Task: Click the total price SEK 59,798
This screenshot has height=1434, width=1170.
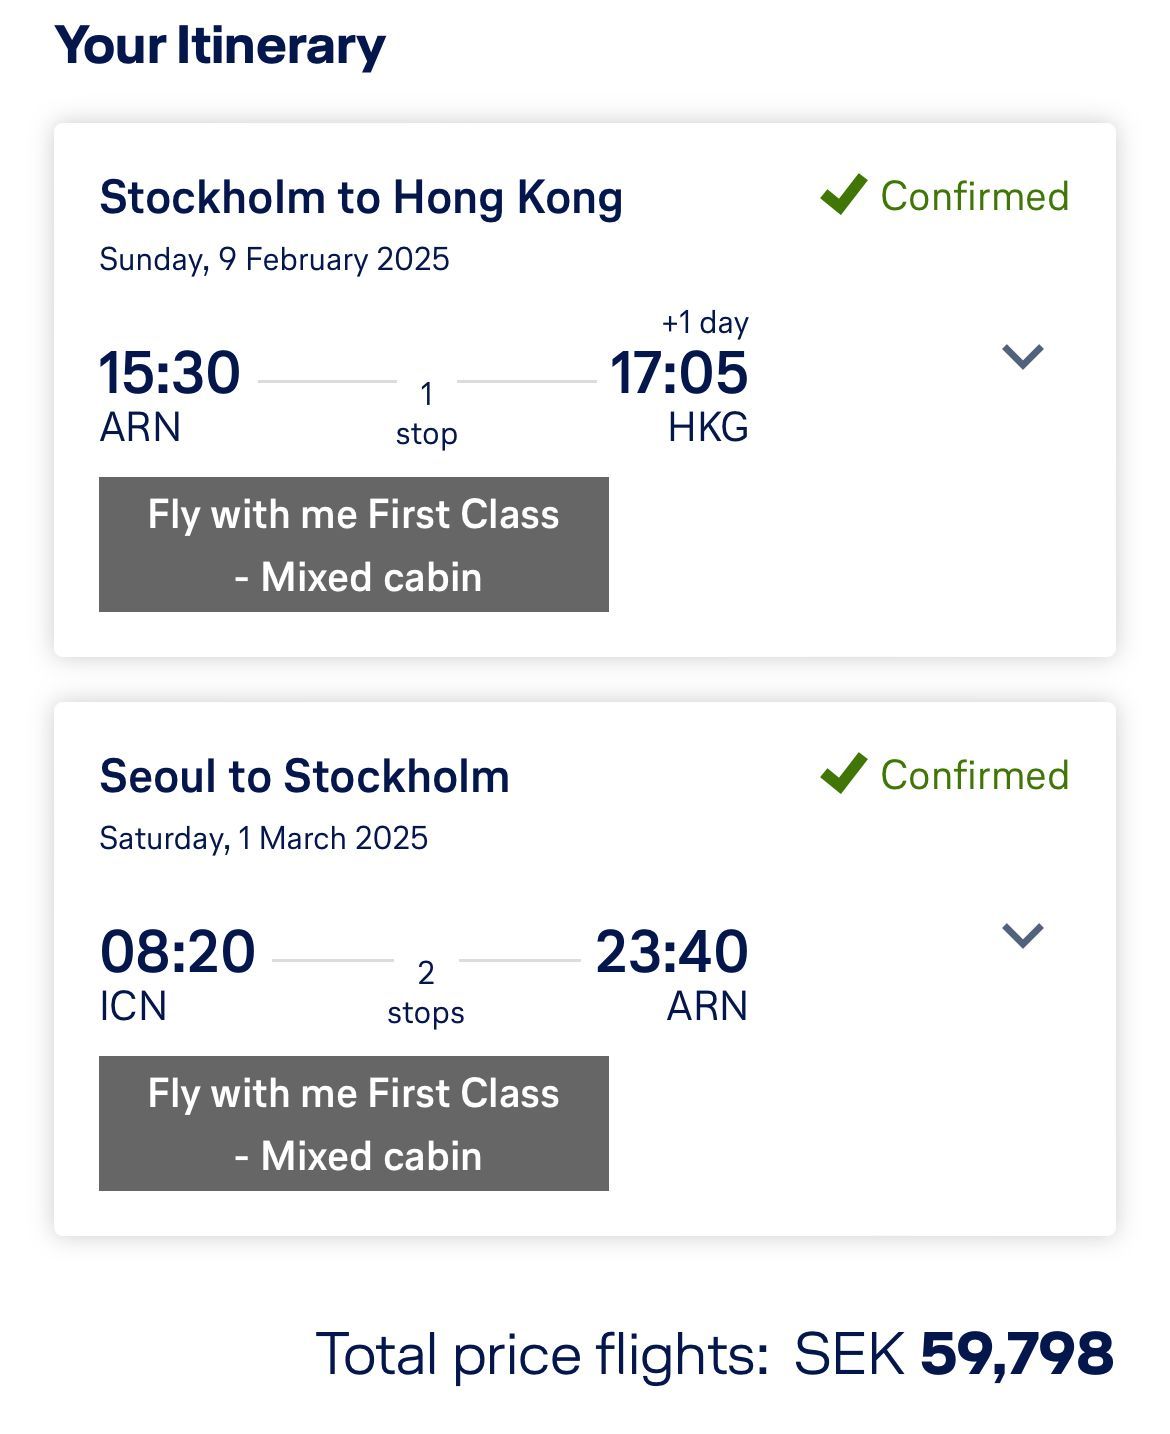Action: (954, 1354)
